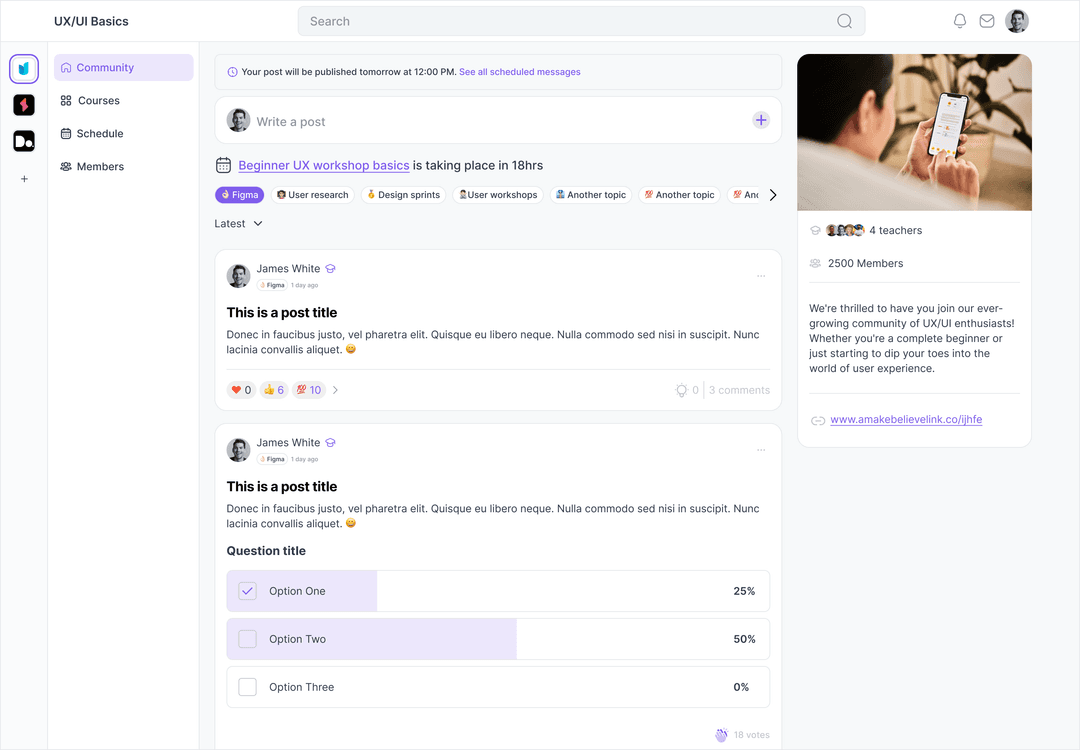
Task: Open www.amakebelievelink.co/ijhfe link
Action: (x=906, y=419)
